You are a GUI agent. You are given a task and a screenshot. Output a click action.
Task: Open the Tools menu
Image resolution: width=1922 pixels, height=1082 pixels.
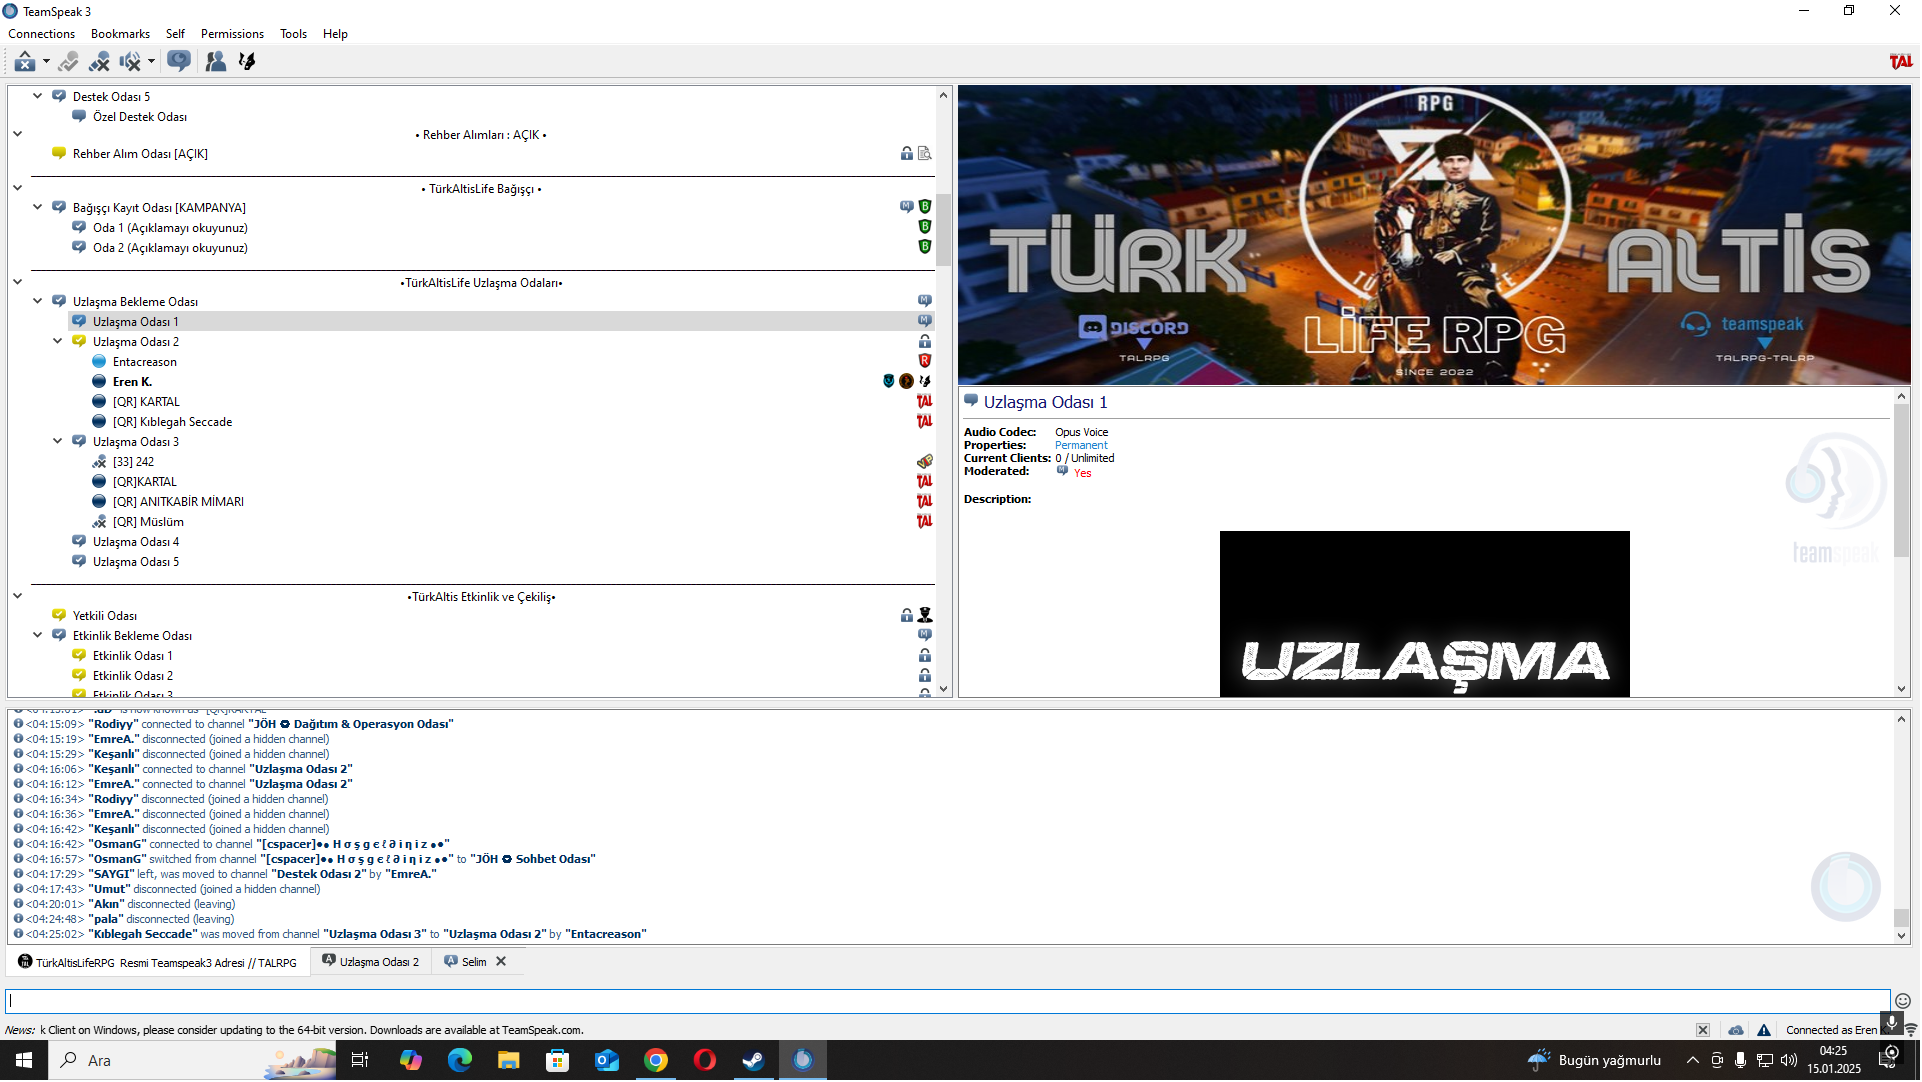(293, 34)
